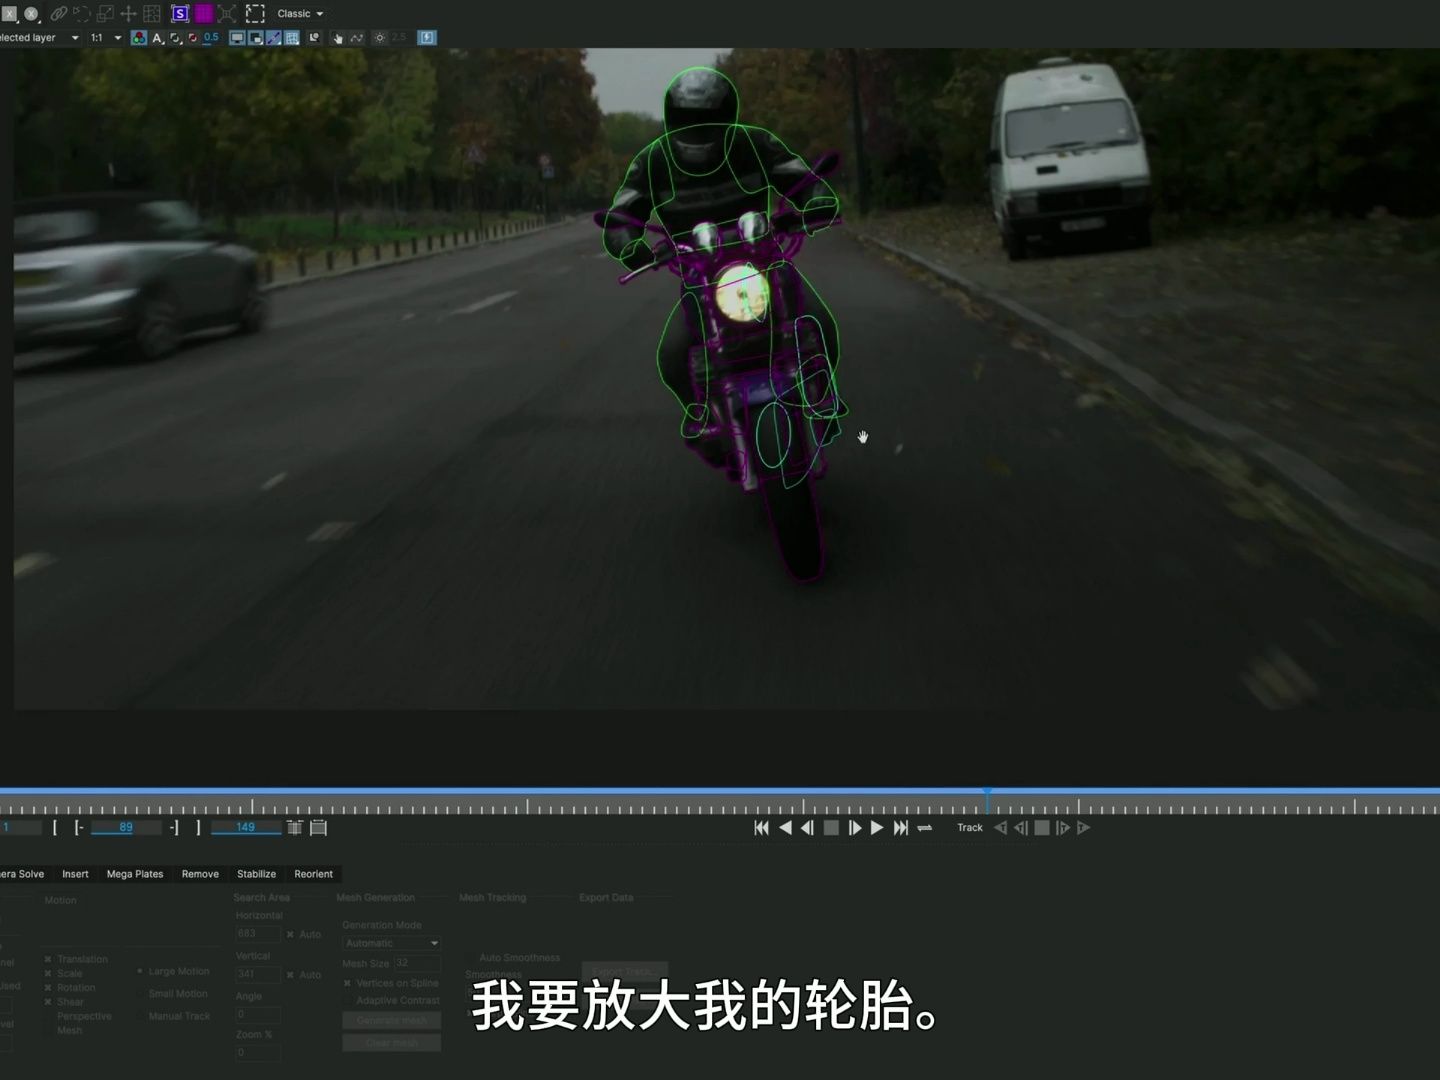
Task: Toggle Auto for Horizontal search area
Action: 290,934
